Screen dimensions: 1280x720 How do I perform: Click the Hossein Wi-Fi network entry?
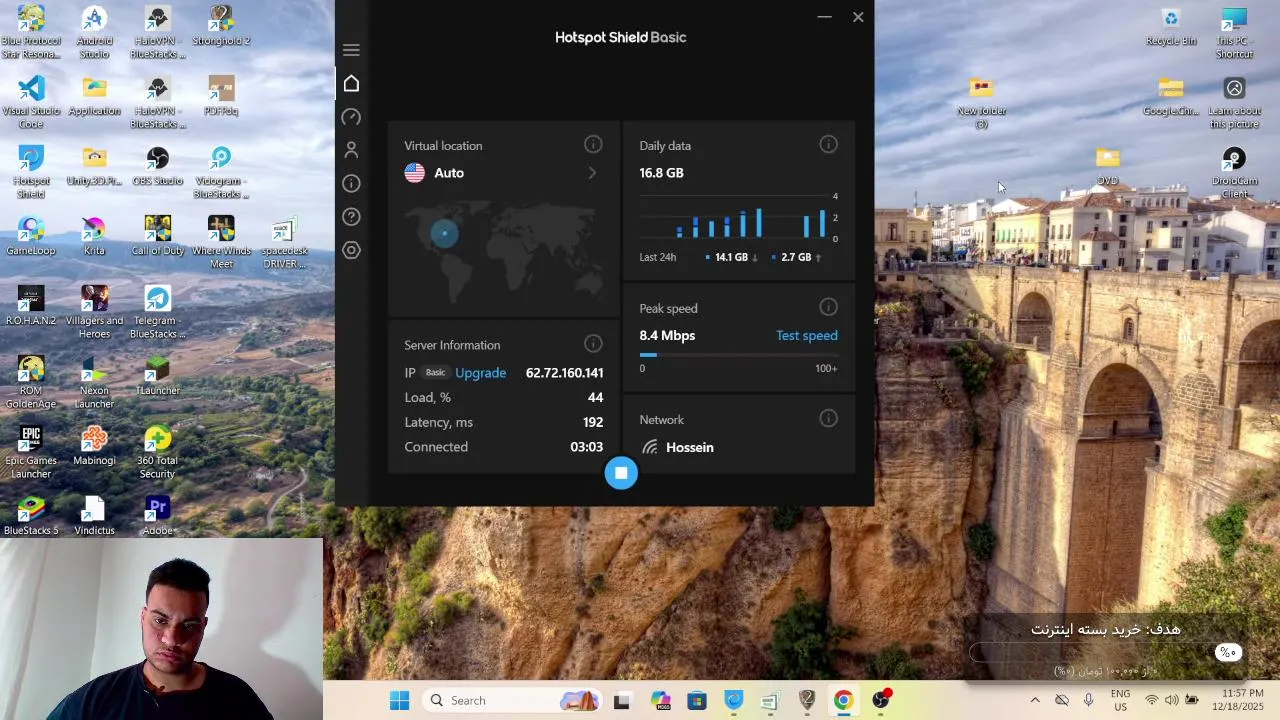pyautogui.click(x=678, y=447)
